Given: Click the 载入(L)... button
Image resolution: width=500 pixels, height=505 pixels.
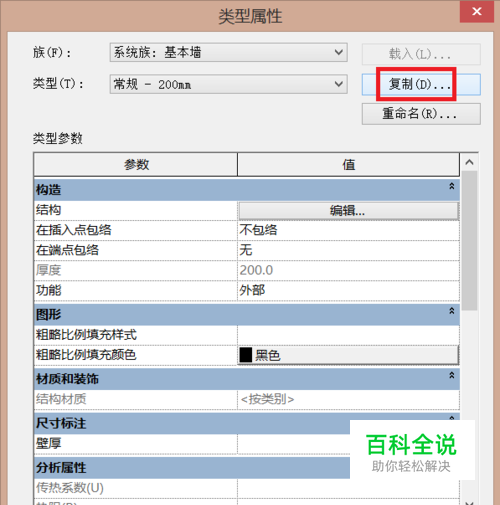Looking at the screenshot, I should point(421,54).
